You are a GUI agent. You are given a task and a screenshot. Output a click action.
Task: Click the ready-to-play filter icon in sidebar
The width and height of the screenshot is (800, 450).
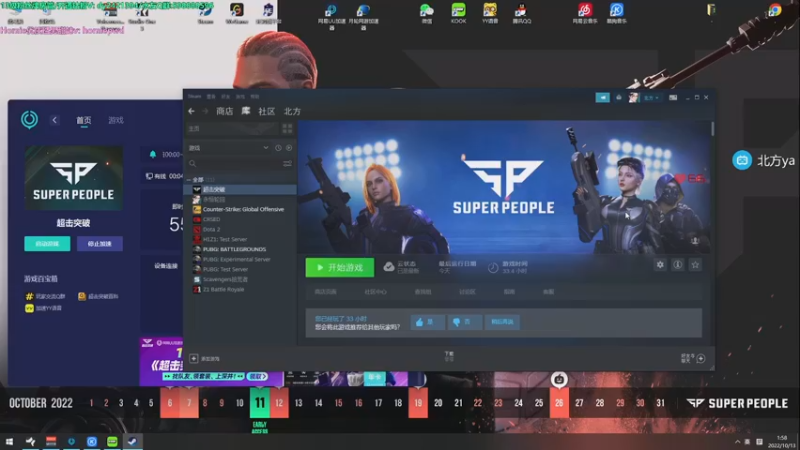(x=289, y=148)
